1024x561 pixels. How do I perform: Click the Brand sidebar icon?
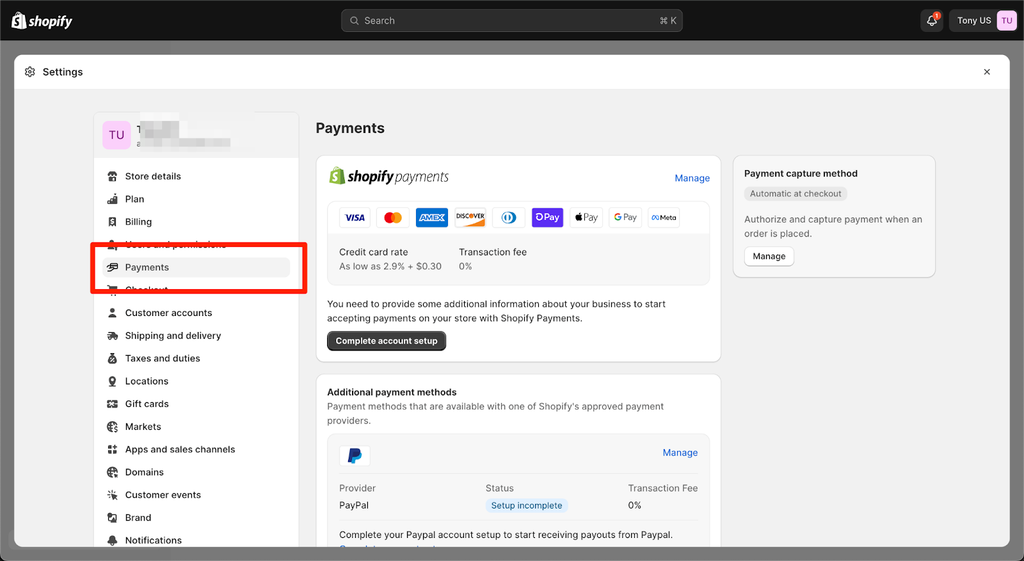pyautogui.click(x=112, y=518)
